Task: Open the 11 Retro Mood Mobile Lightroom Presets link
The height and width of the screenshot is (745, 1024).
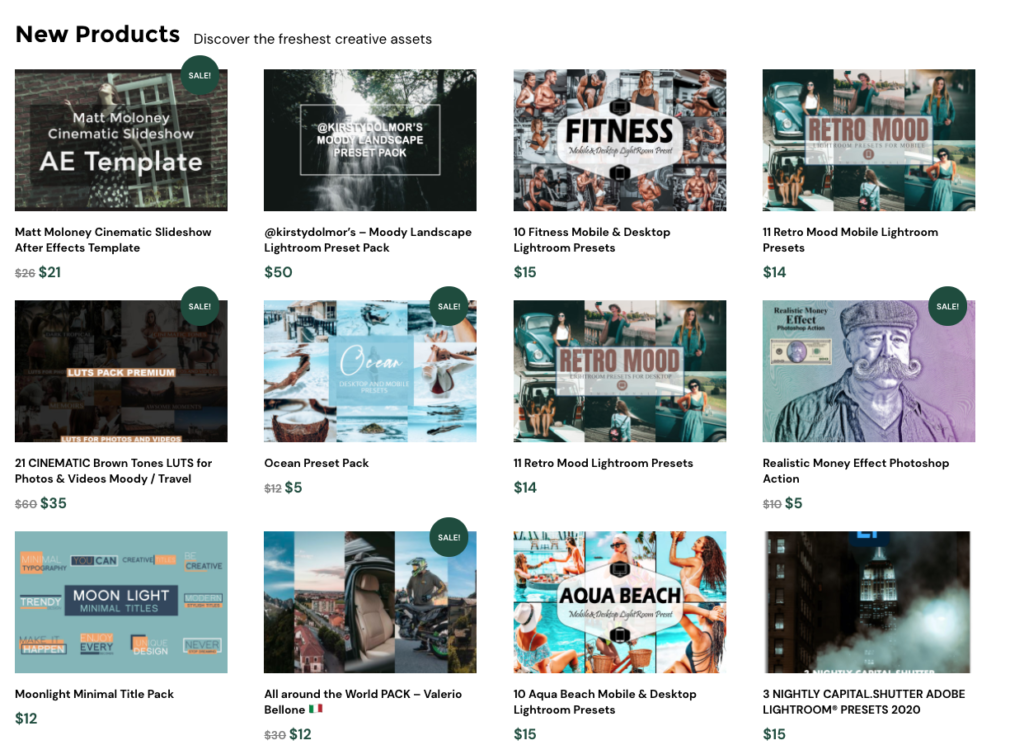Action: pyautogui.click(x=850, y=240)
